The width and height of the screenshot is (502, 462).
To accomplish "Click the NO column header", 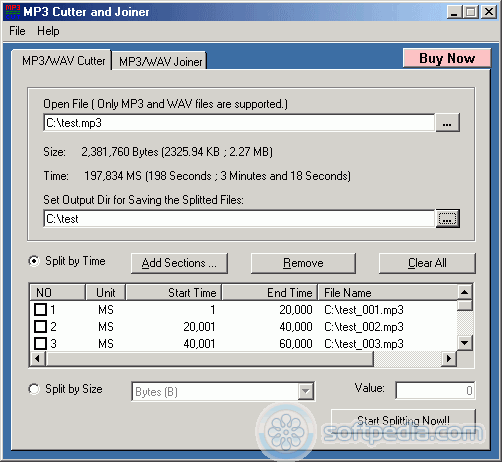I will (x=58, y=293).
